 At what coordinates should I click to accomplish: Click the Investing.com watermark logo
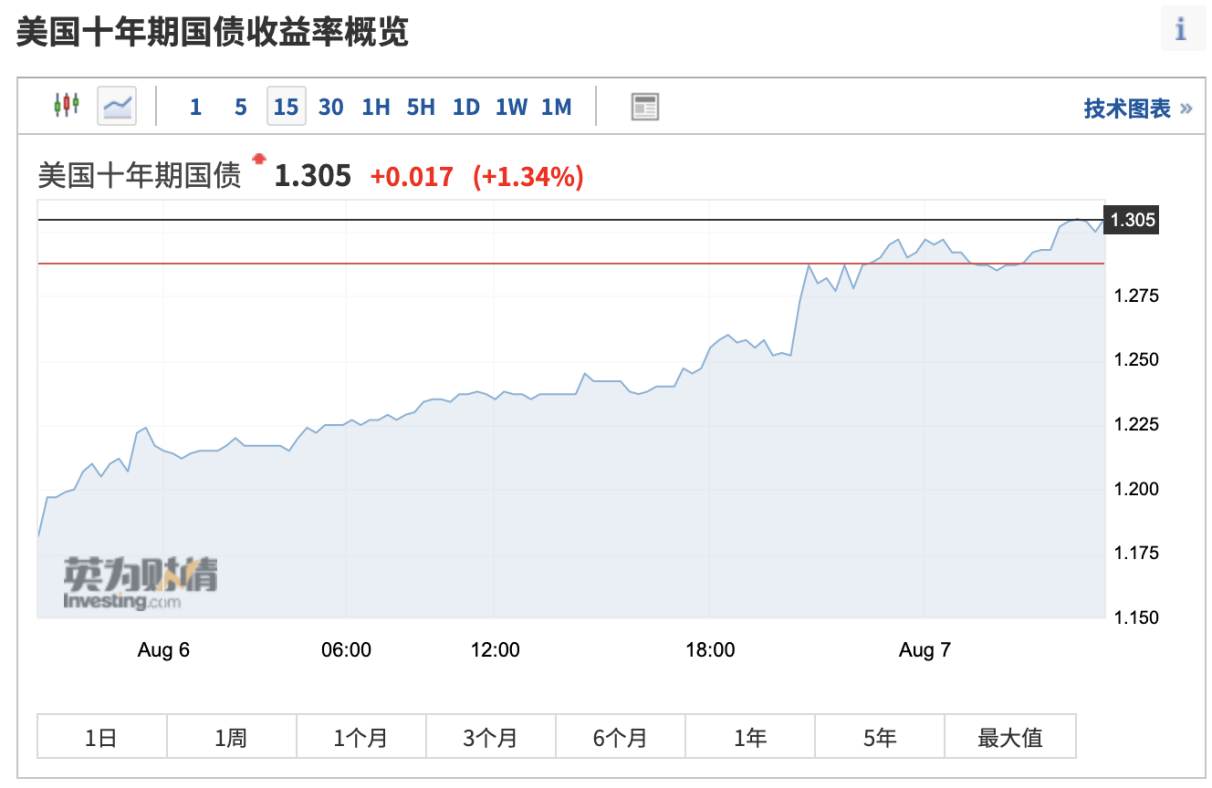point(139,583)
